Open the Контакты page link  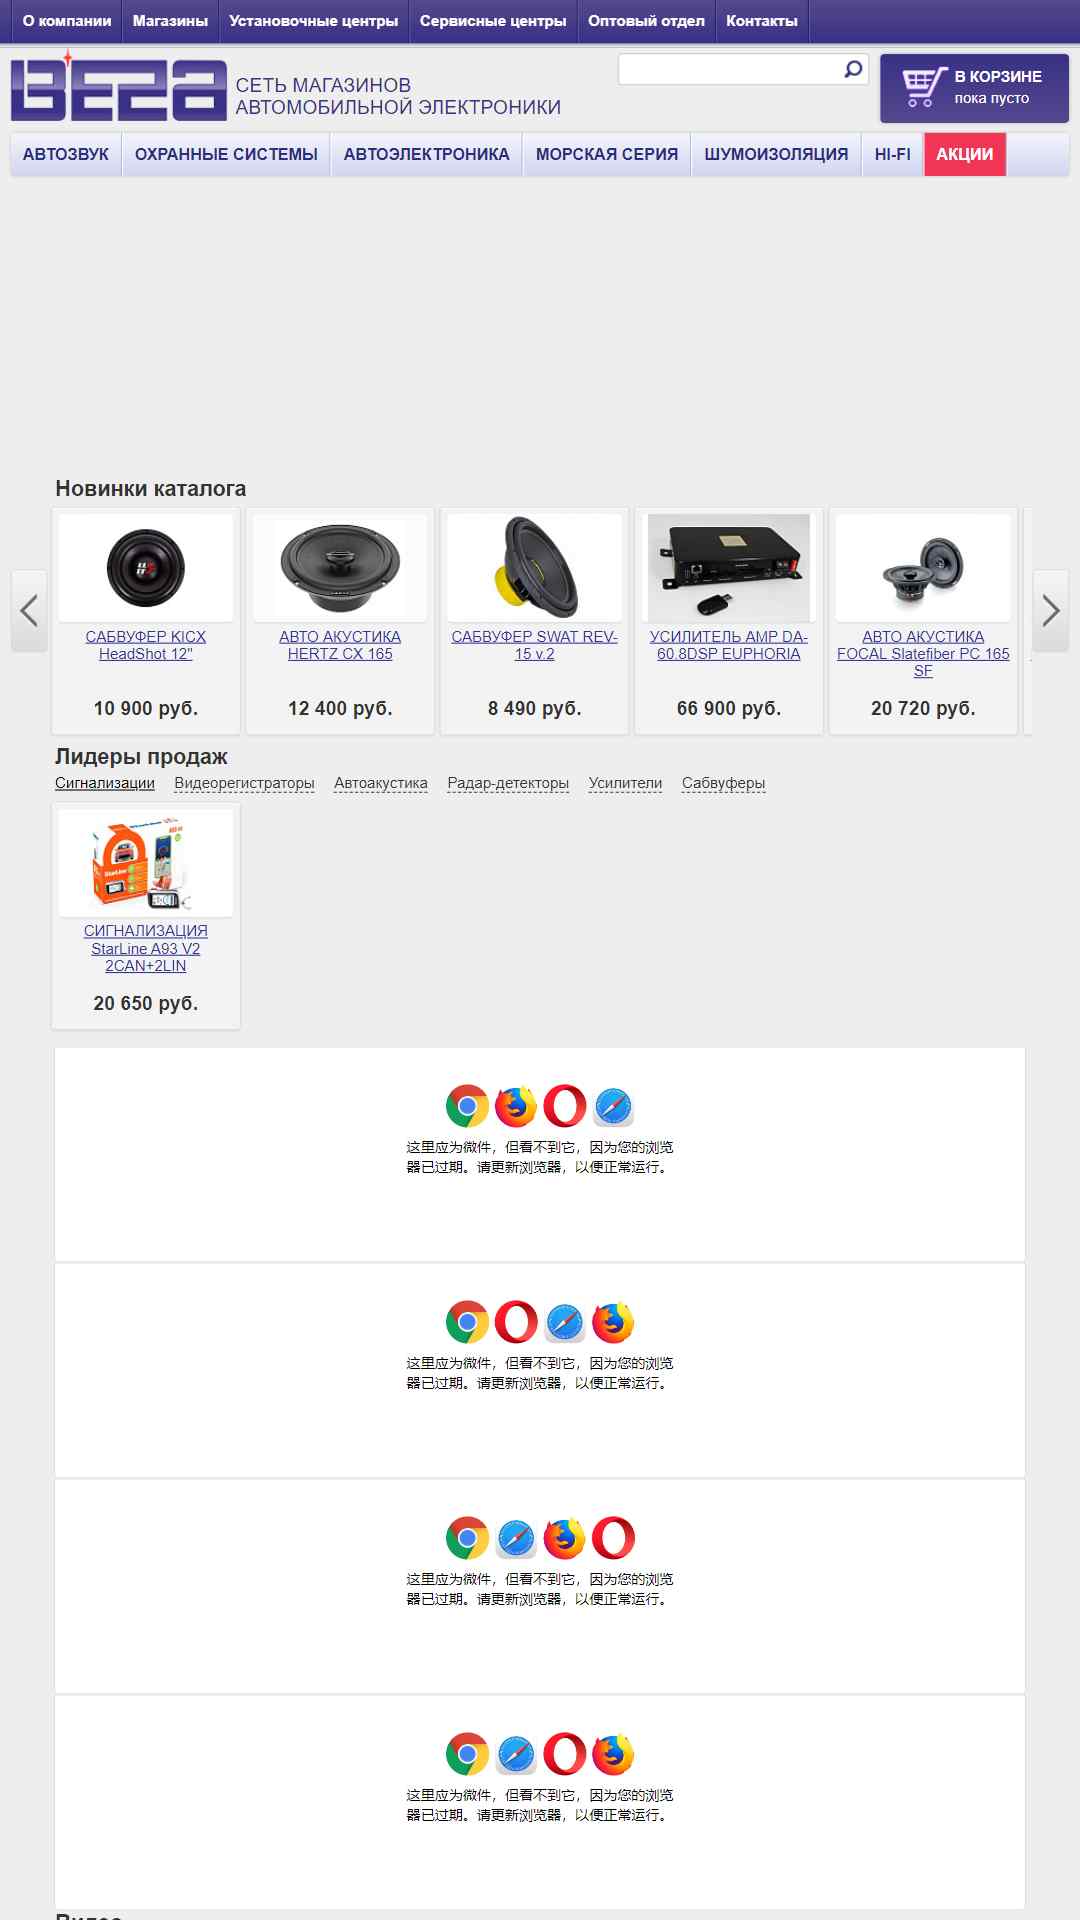[762, 21]
